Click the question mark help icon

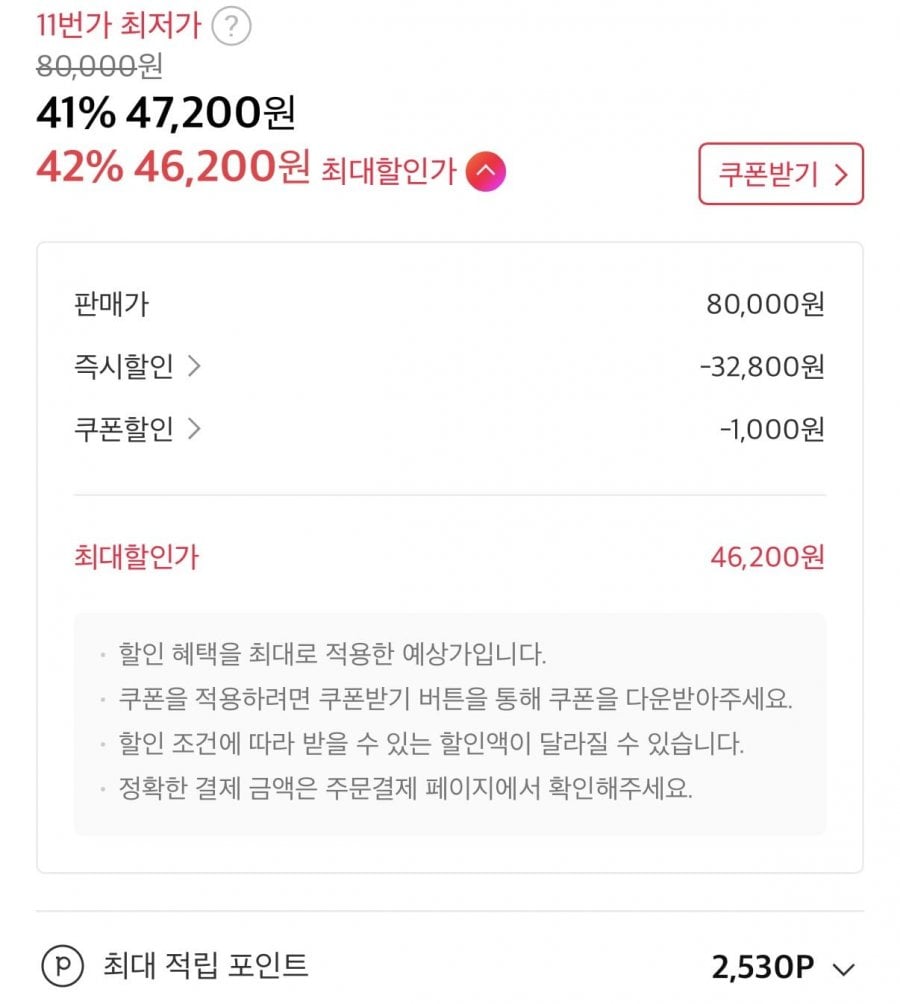click(x=232, y=26)
